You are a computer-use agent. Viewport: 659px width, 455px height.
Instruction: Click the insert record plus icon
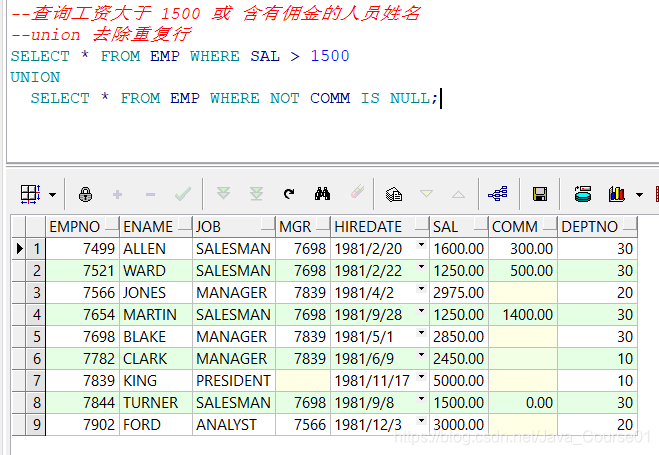118,195
